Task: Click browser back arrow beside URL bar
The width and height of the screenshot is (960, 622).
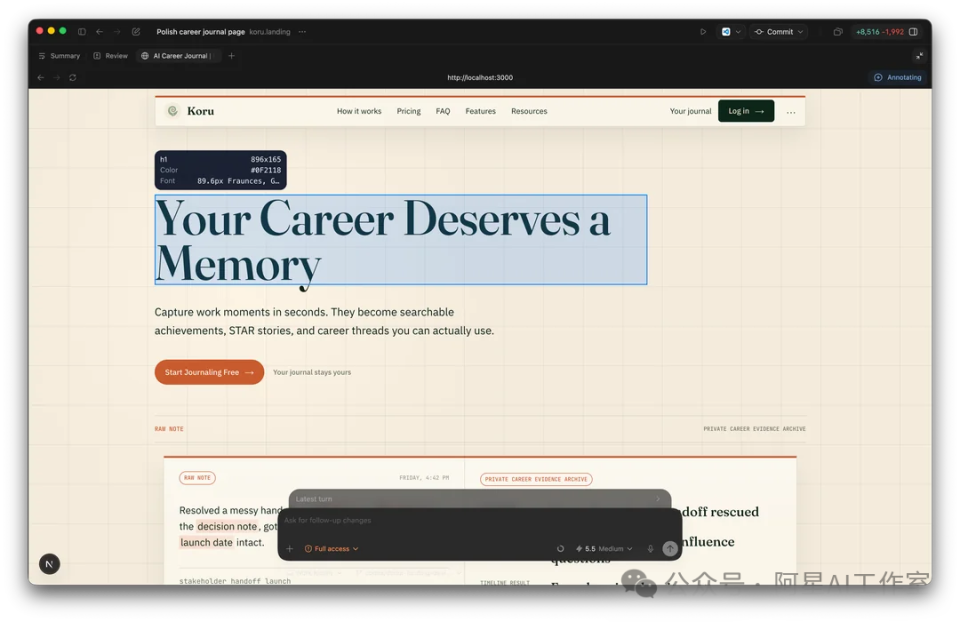Action: pyautogui.click(x=40, y=78)
